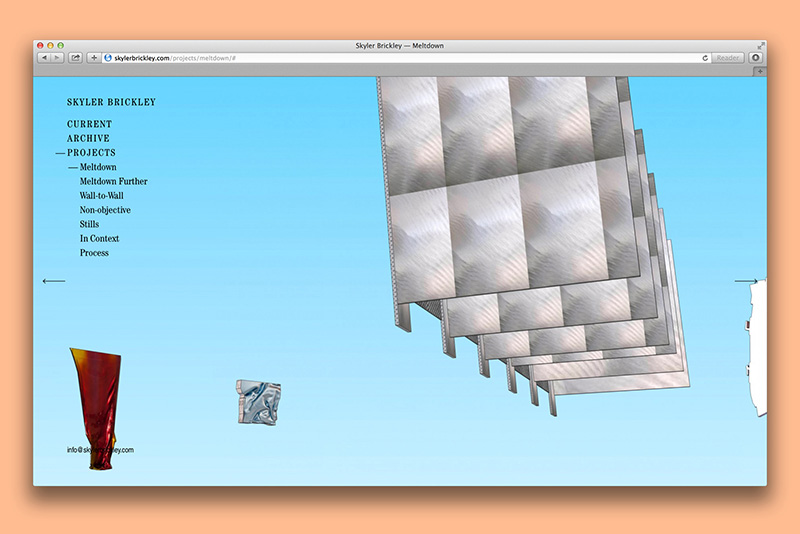The height and width of the screenshot is (534, 800).
Task: Open the Skyler Brickley home link
Action: (111, 102)
